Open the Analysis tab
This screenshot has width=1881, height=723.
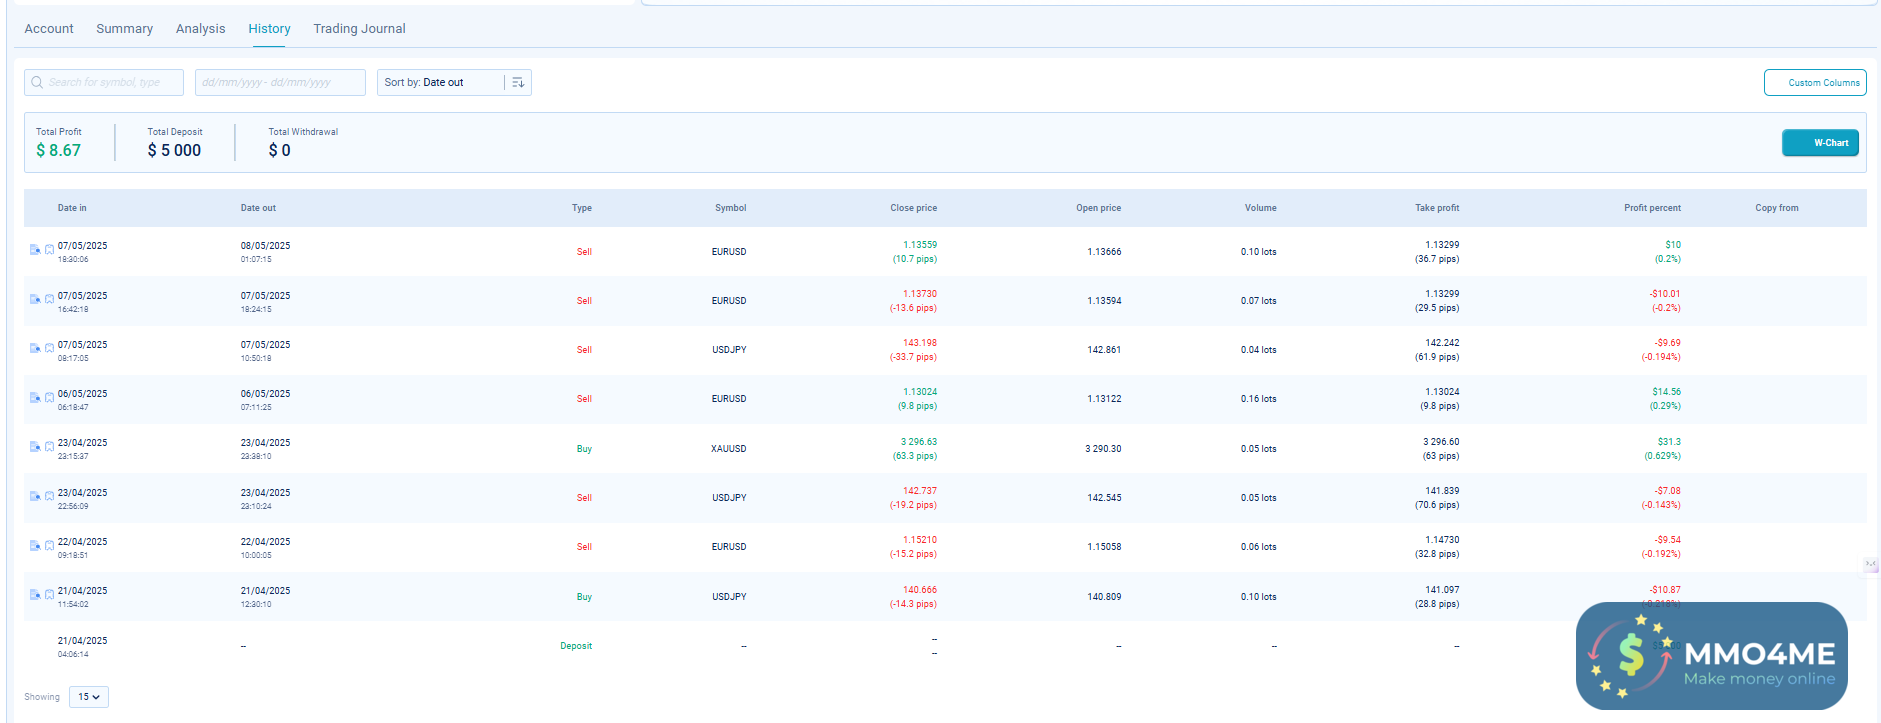pos(200,29)
